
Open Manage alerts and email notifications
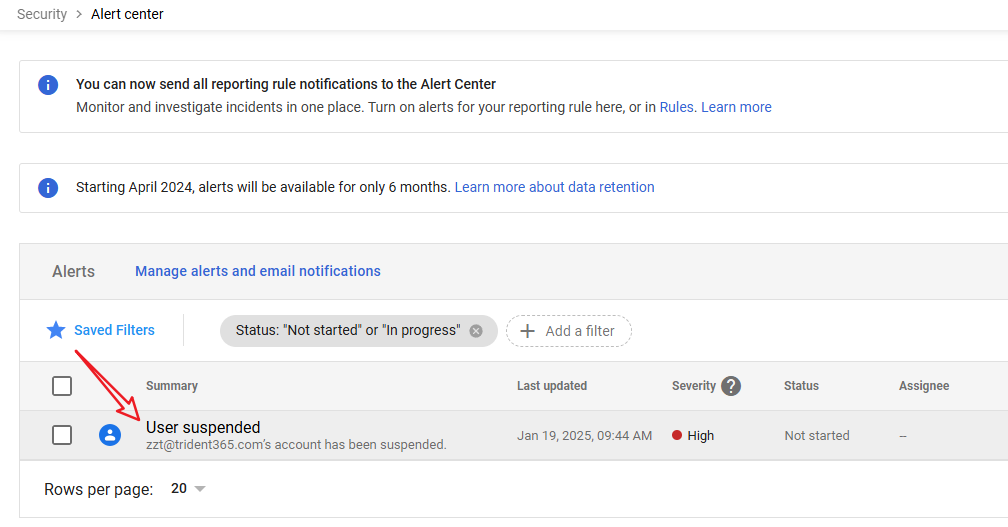(x=258, y=271)
